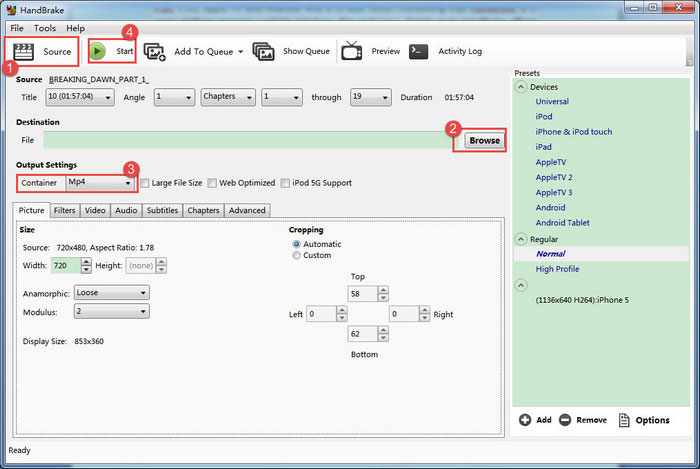700x469 pixels.
Task: Open the Modulus dropdown
Action: tap(112, 311)
